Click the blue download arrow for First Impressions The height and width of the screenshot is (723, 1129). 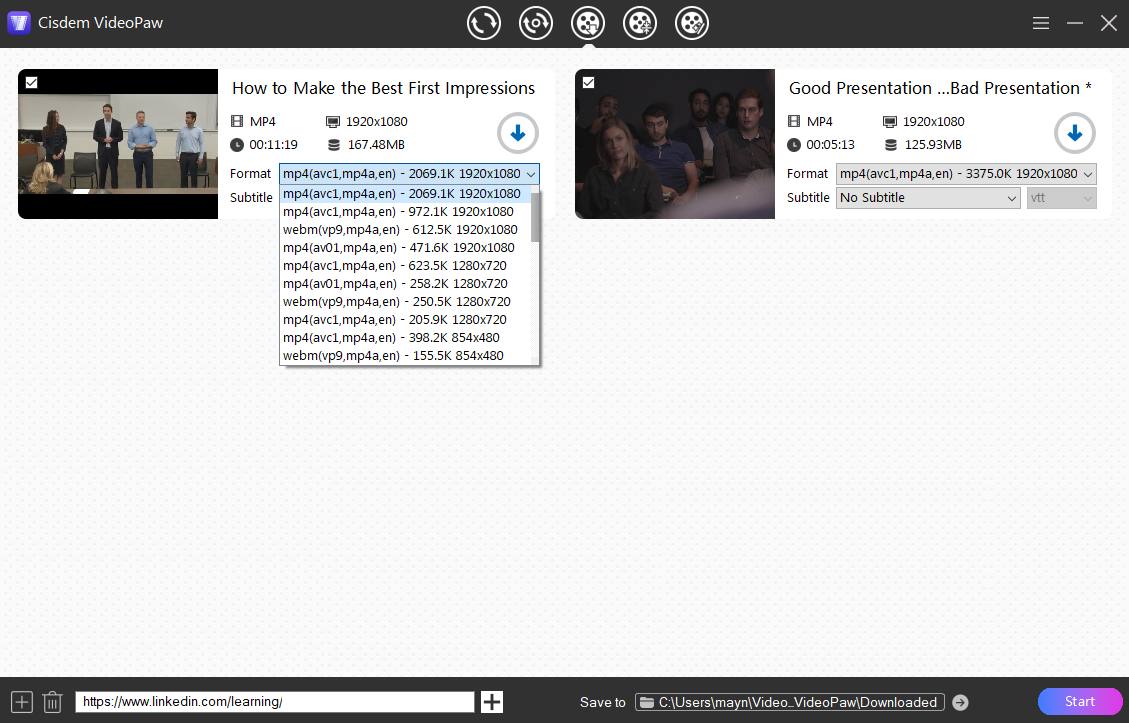[518, 133]
